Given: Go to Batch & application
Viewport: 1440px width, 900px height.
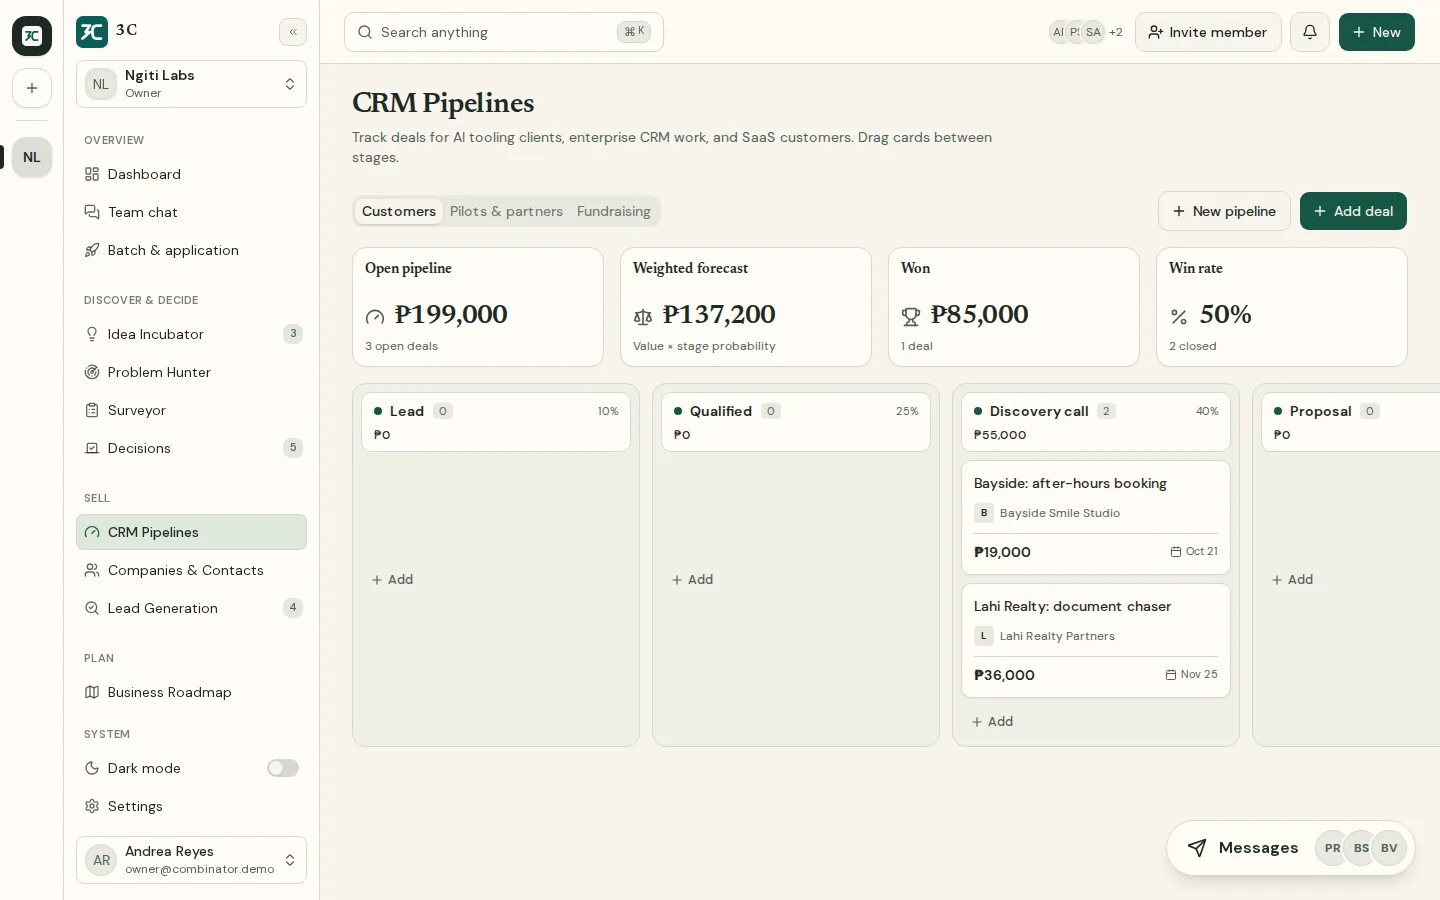Looking at the screenshot, I should (191, 250).
